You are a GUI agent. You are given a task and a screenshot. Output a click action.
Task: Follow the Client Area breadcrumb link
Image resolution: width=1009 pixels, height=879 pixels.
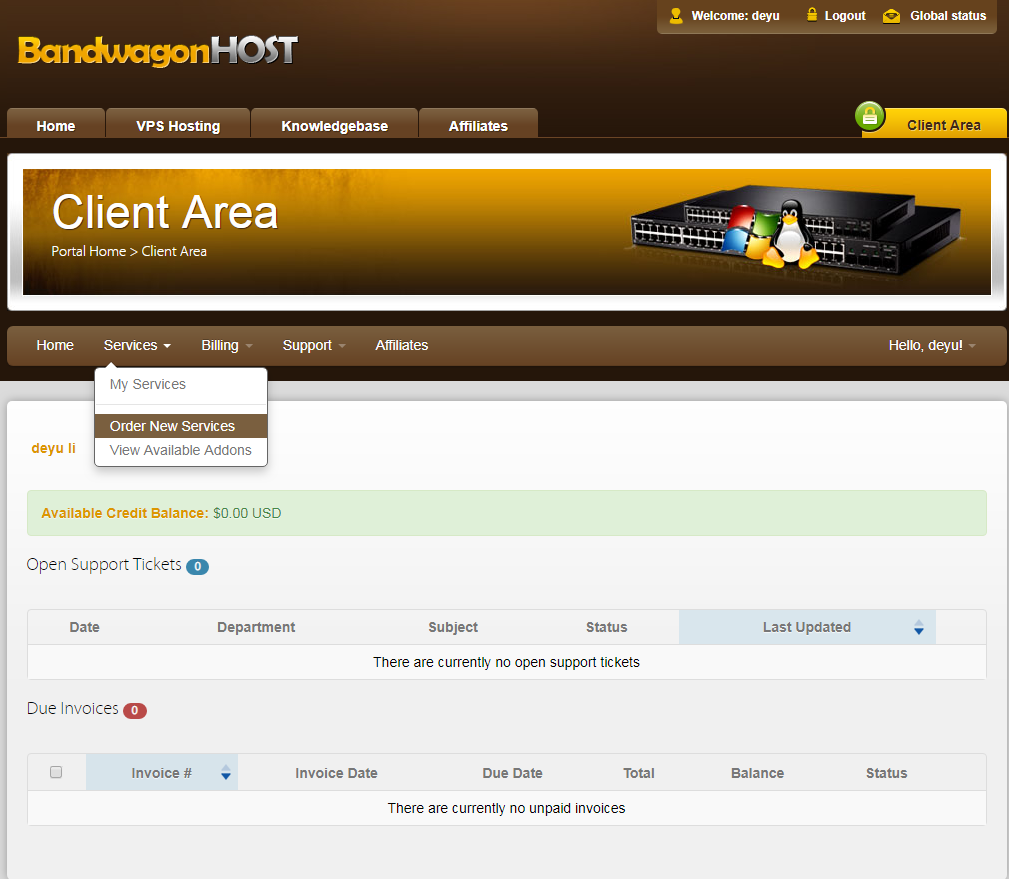174,252
